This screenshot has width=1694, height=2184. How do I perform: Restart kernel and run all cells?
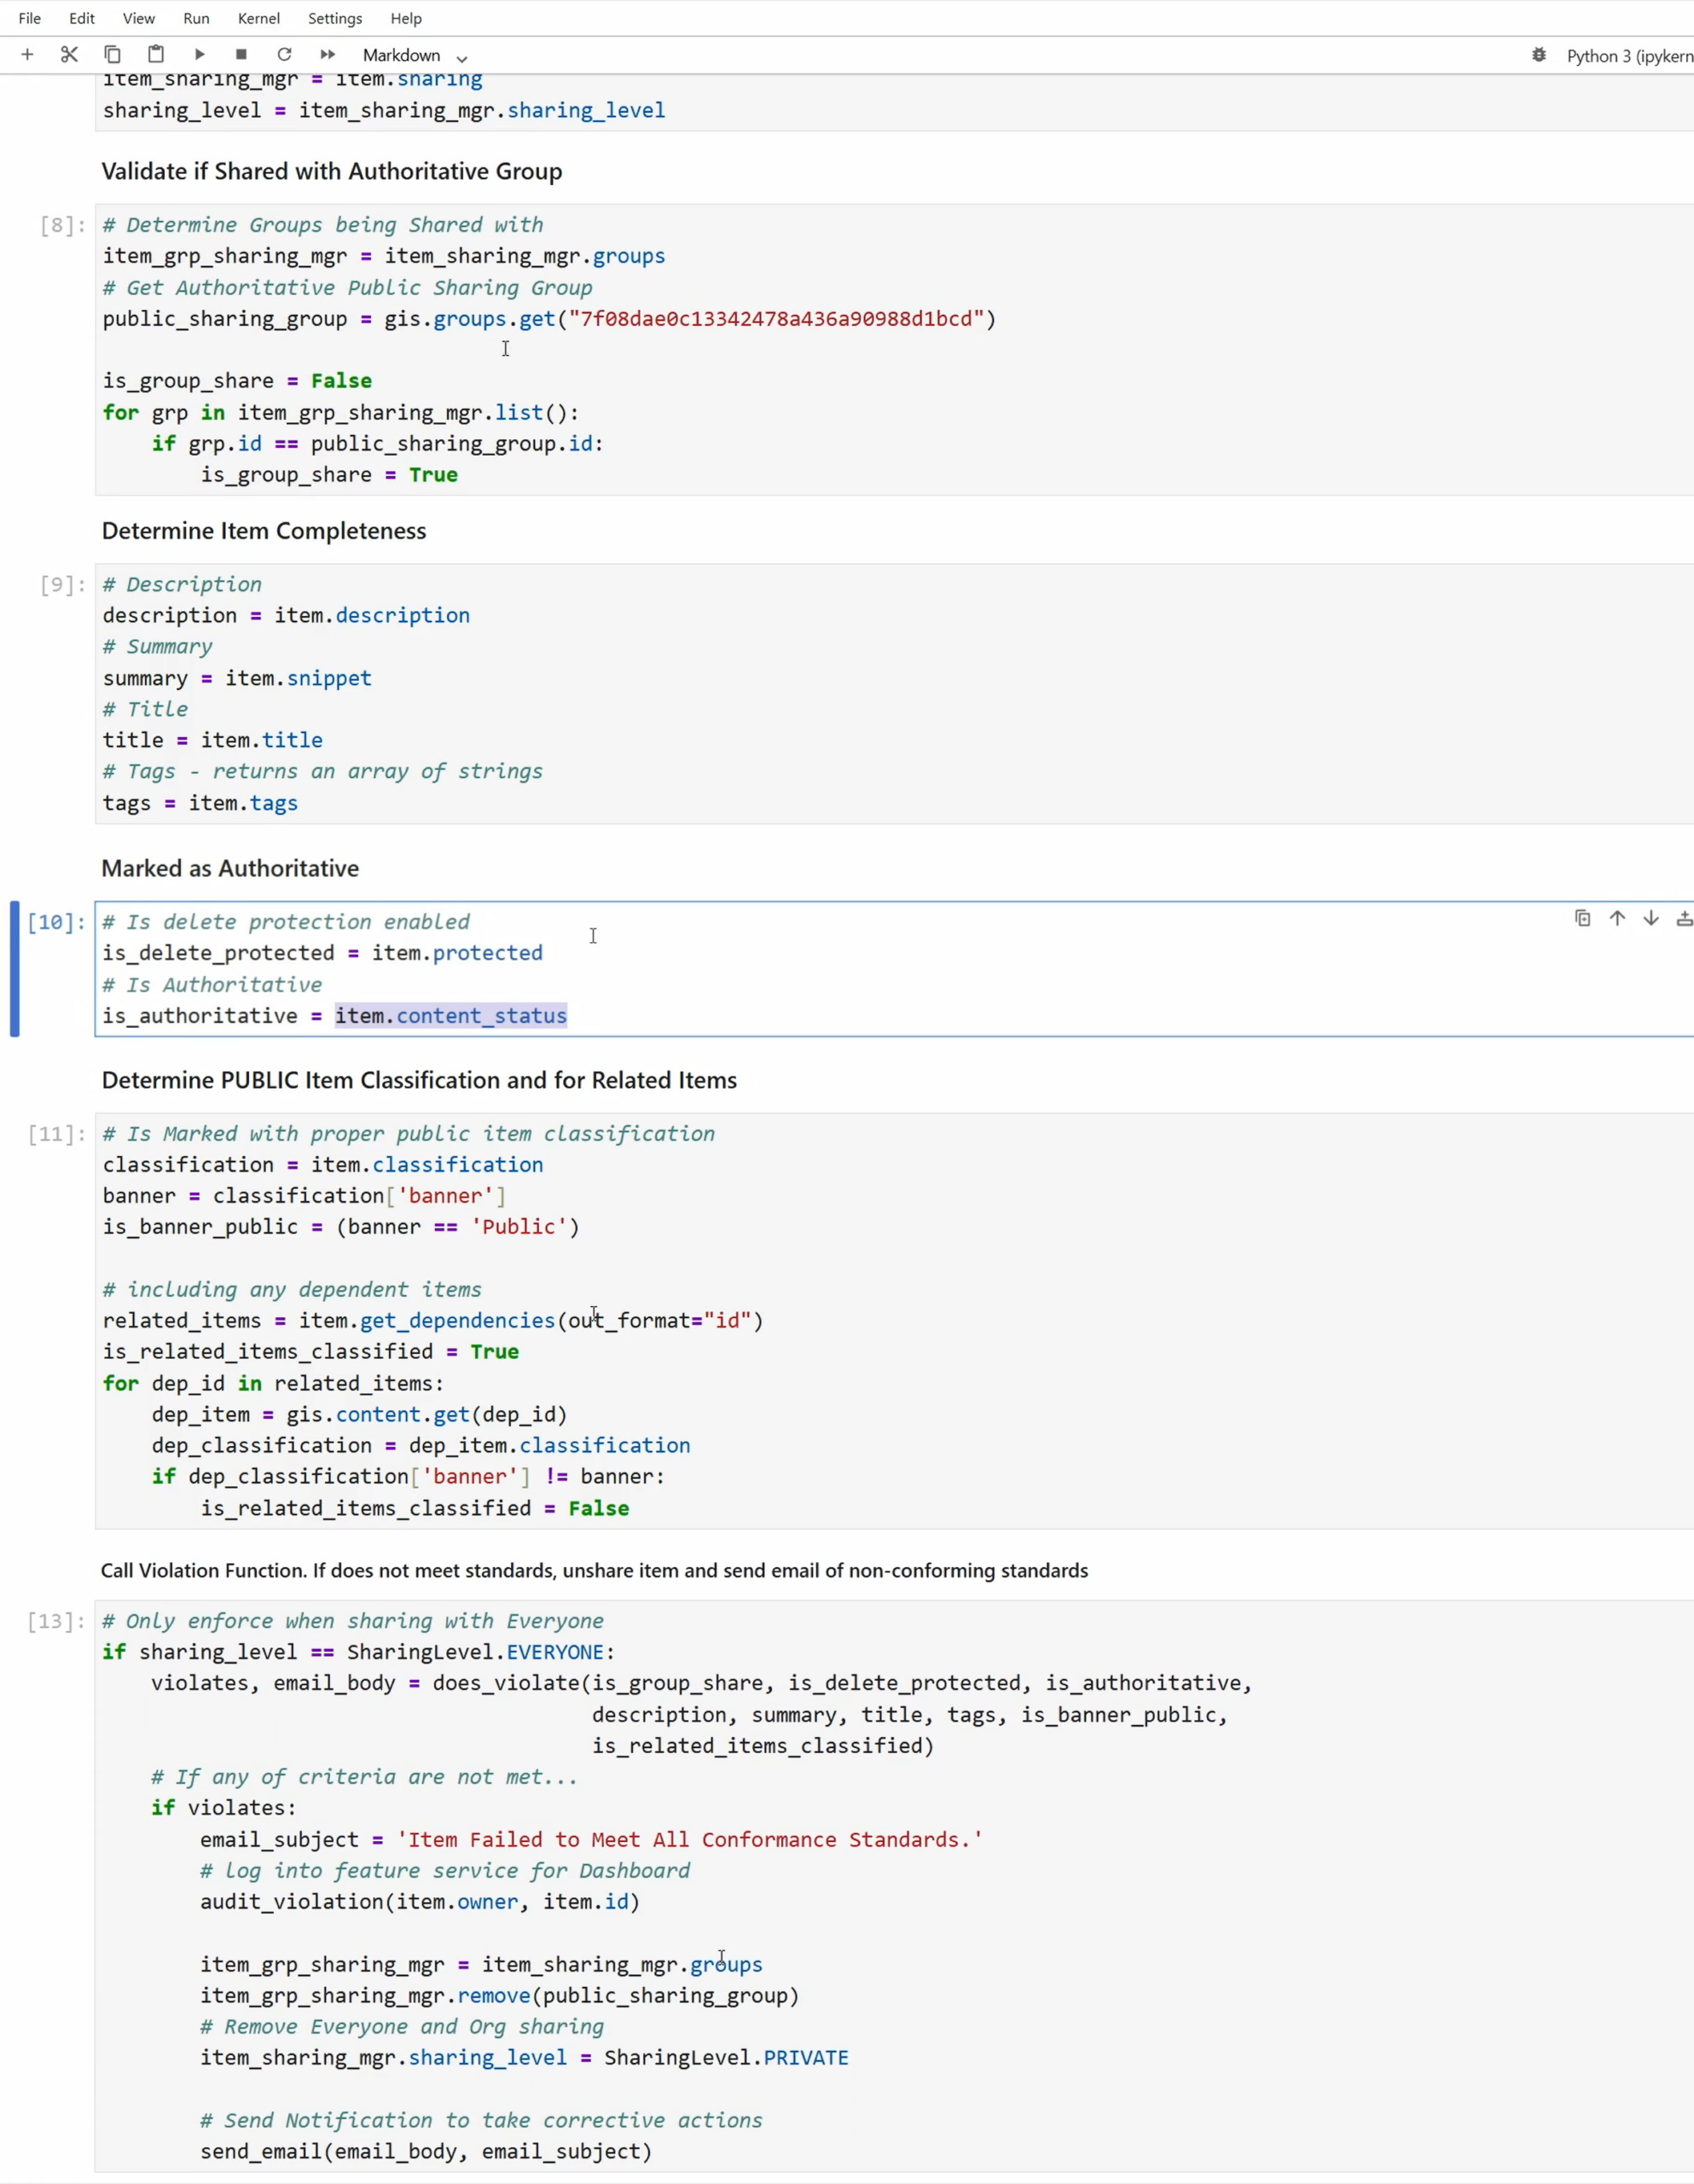327,55
